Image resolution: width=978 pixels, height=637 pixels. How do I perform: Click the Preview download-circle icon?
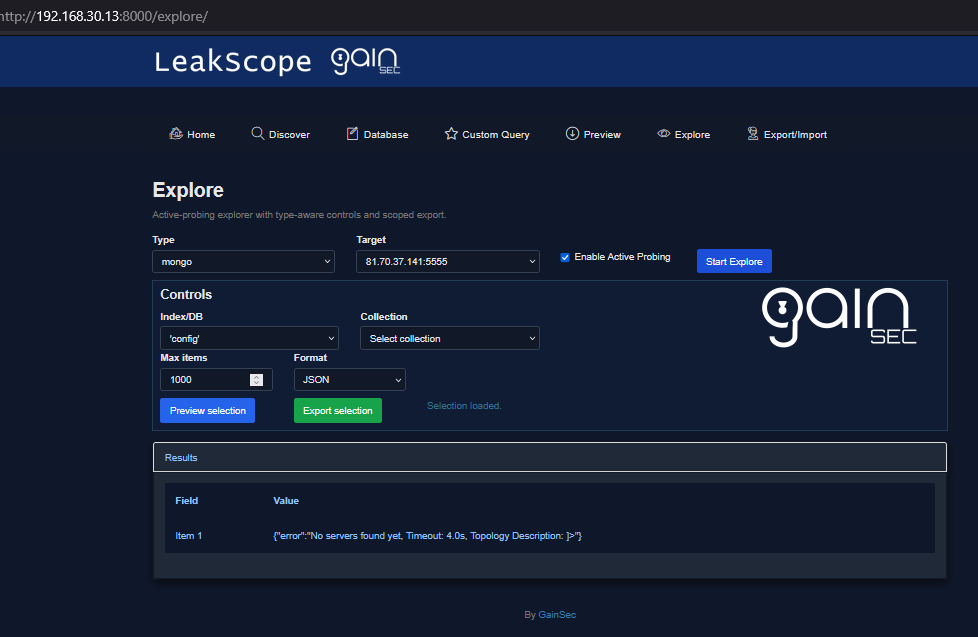click(572, 134)
